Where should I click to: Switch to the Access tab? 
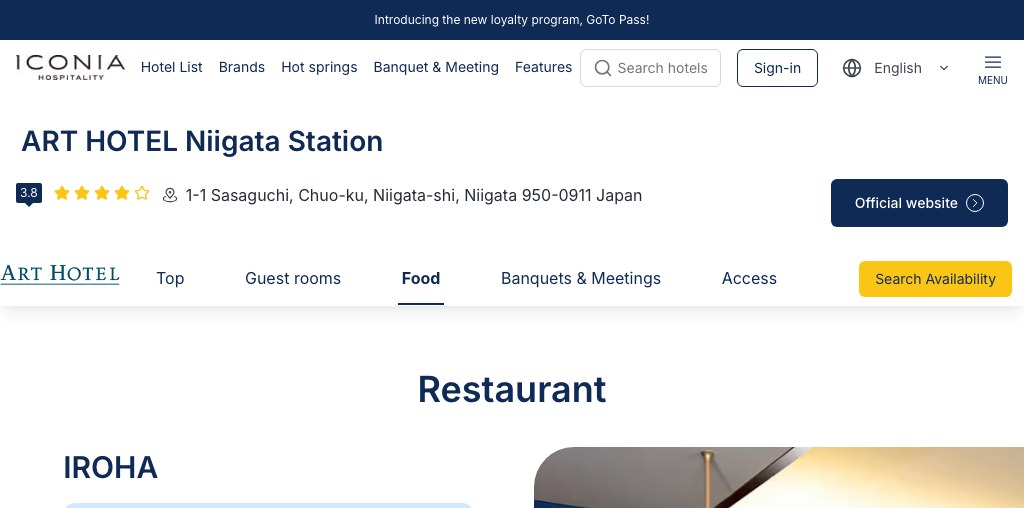click(x=749, y=278)
